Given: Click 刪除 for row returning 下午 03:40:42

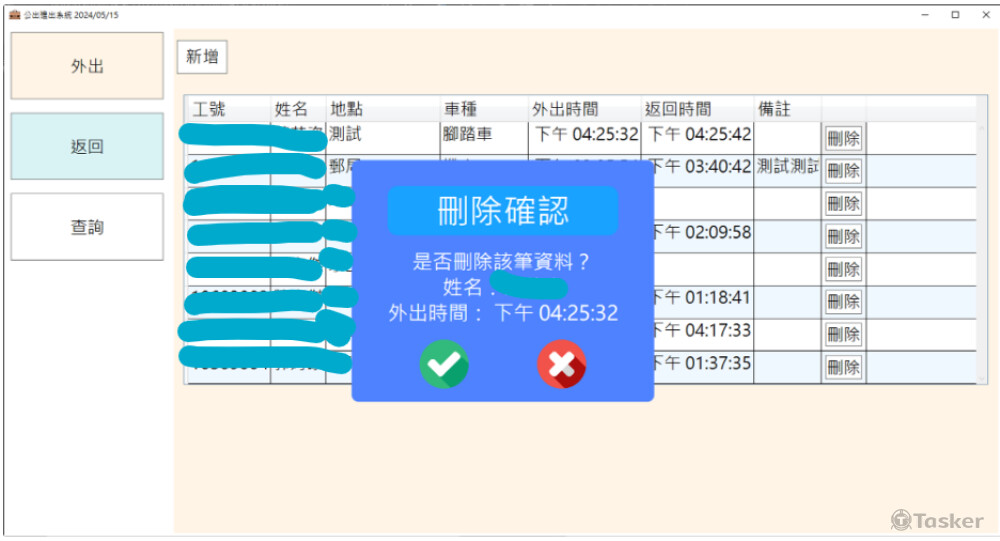Looking at the screenshot, I should pyautogui.click(x=843, y=171).
